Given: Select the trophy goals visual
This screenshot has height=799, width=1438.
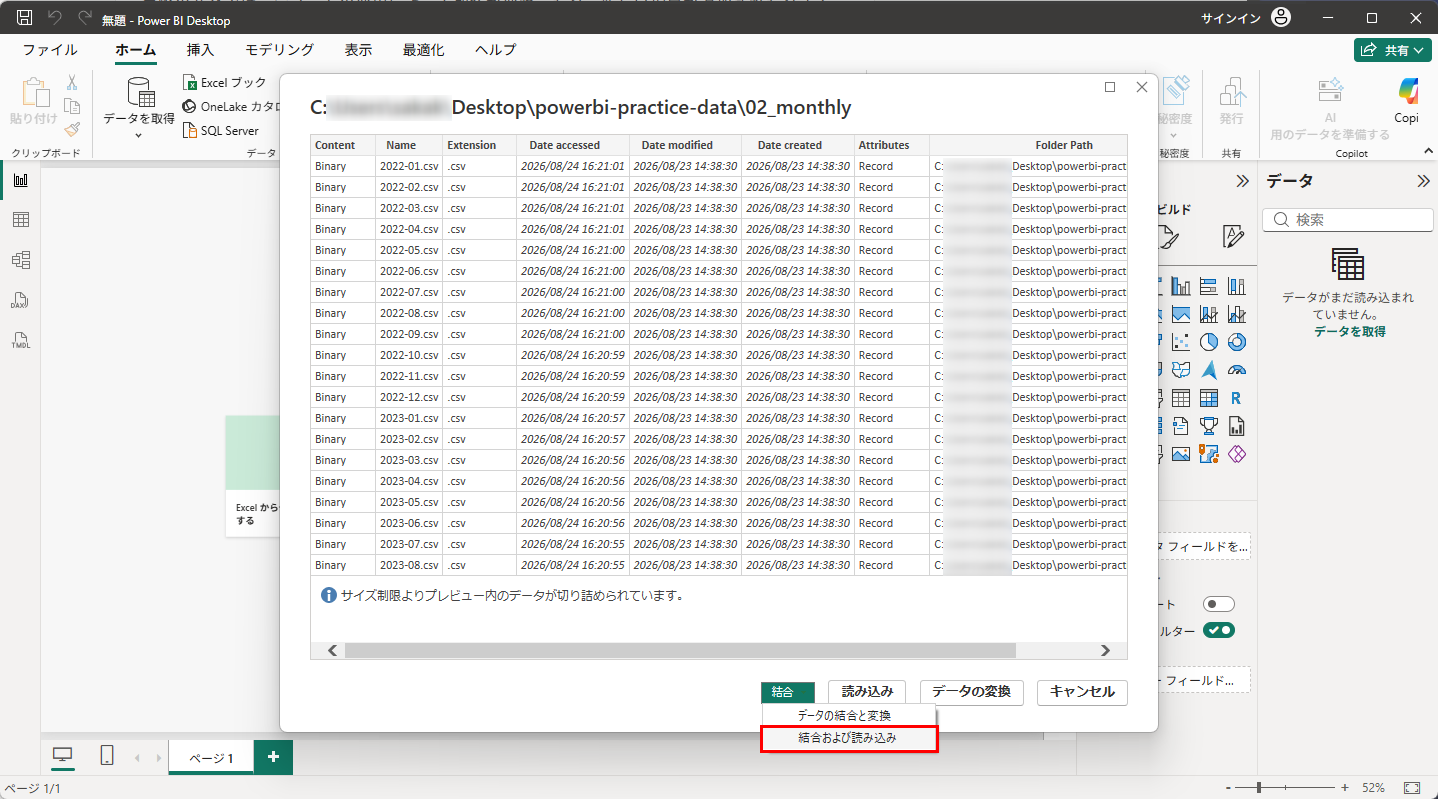Looking at the screenshot, I should (1208, 426).
